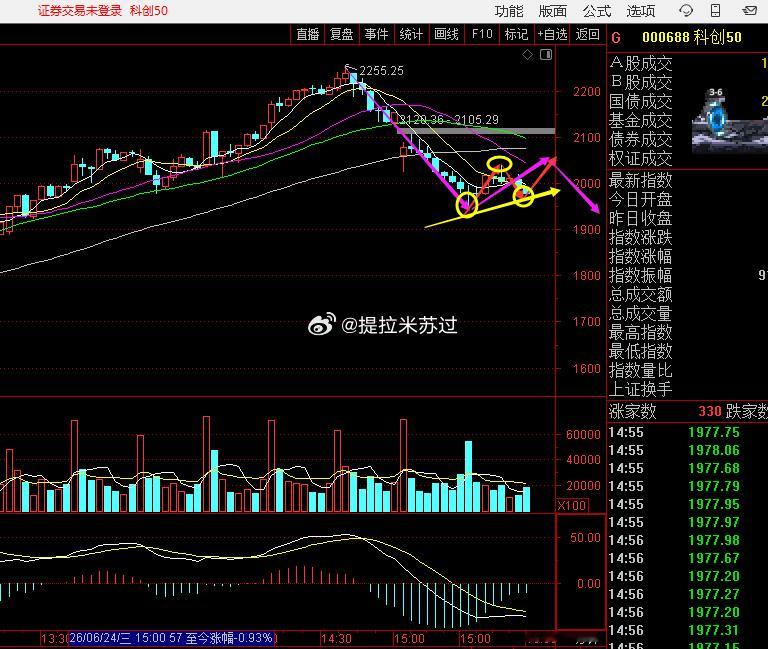This screenshot has width=768, height=649.
Task: Click the customer service headset icon
Action: coord(686,10)
